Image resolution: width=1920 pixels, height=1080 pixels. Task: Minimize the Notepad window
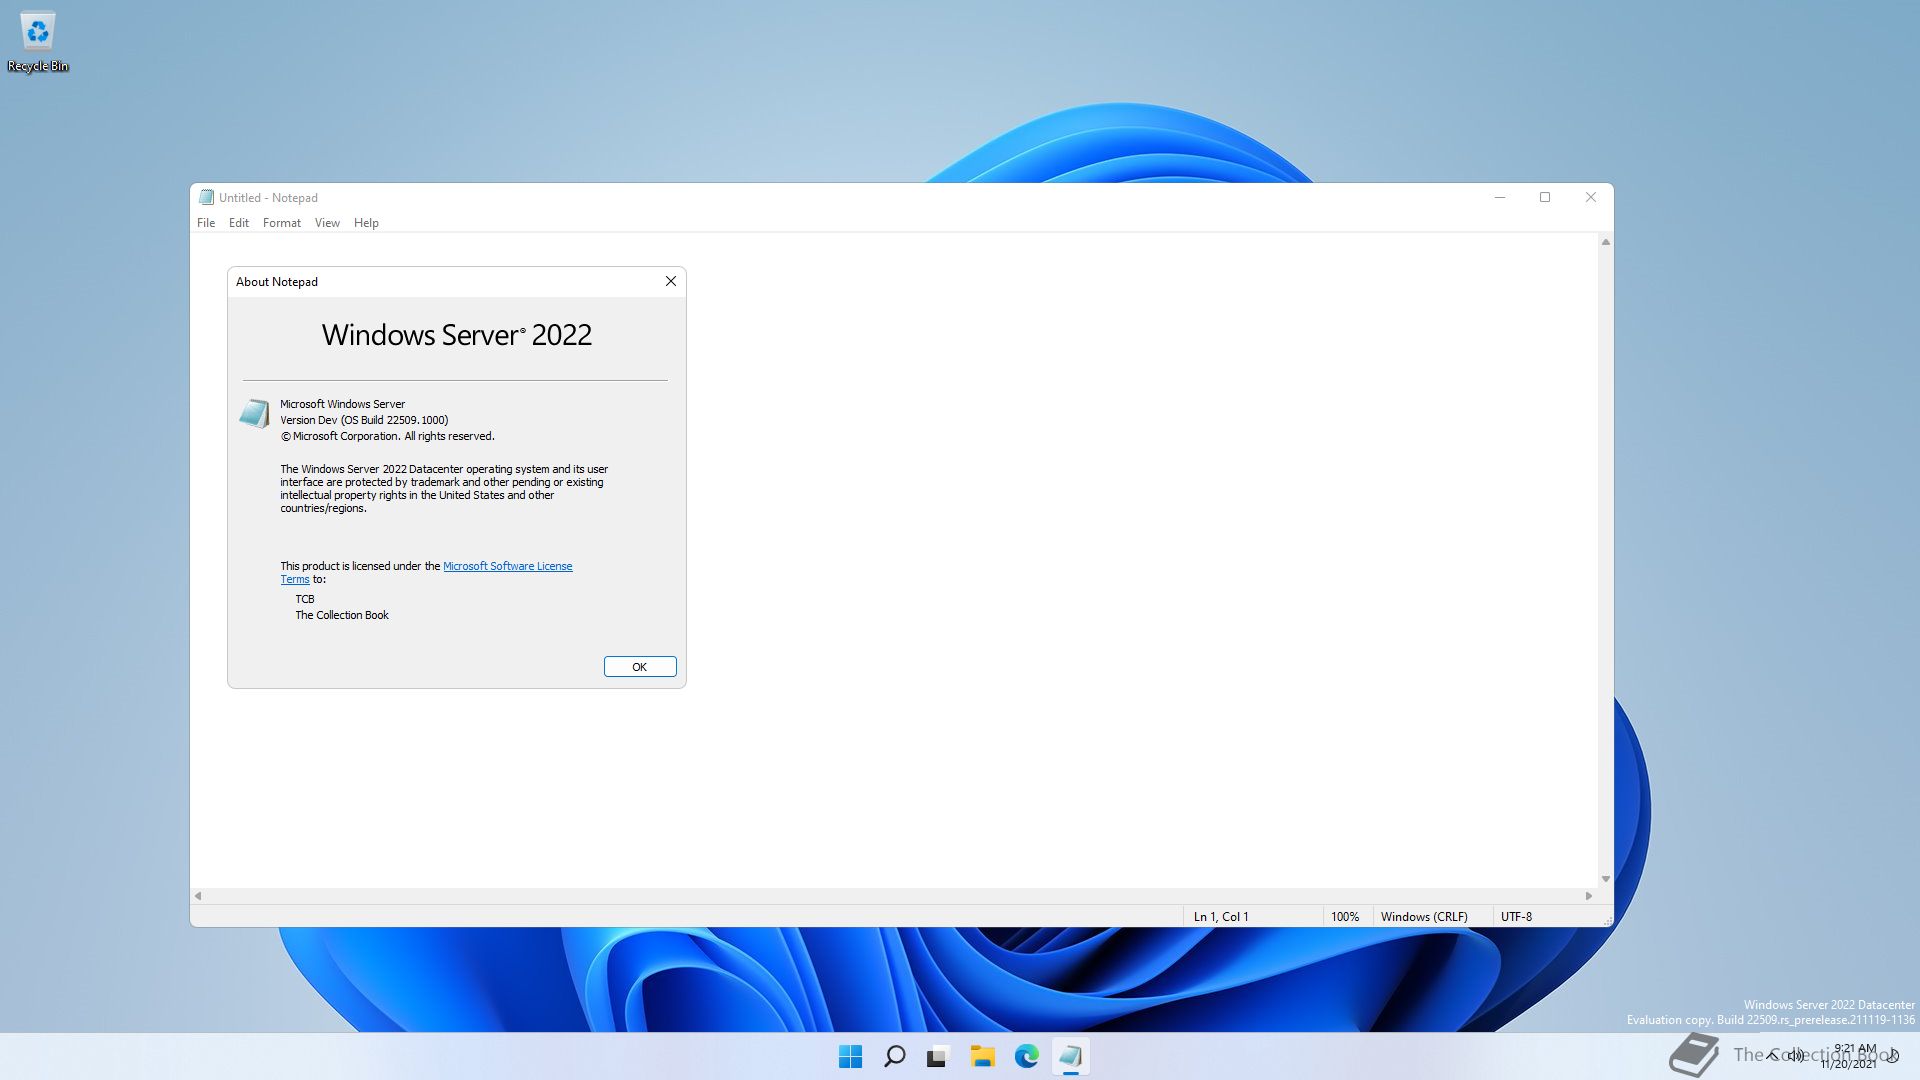1499,197
